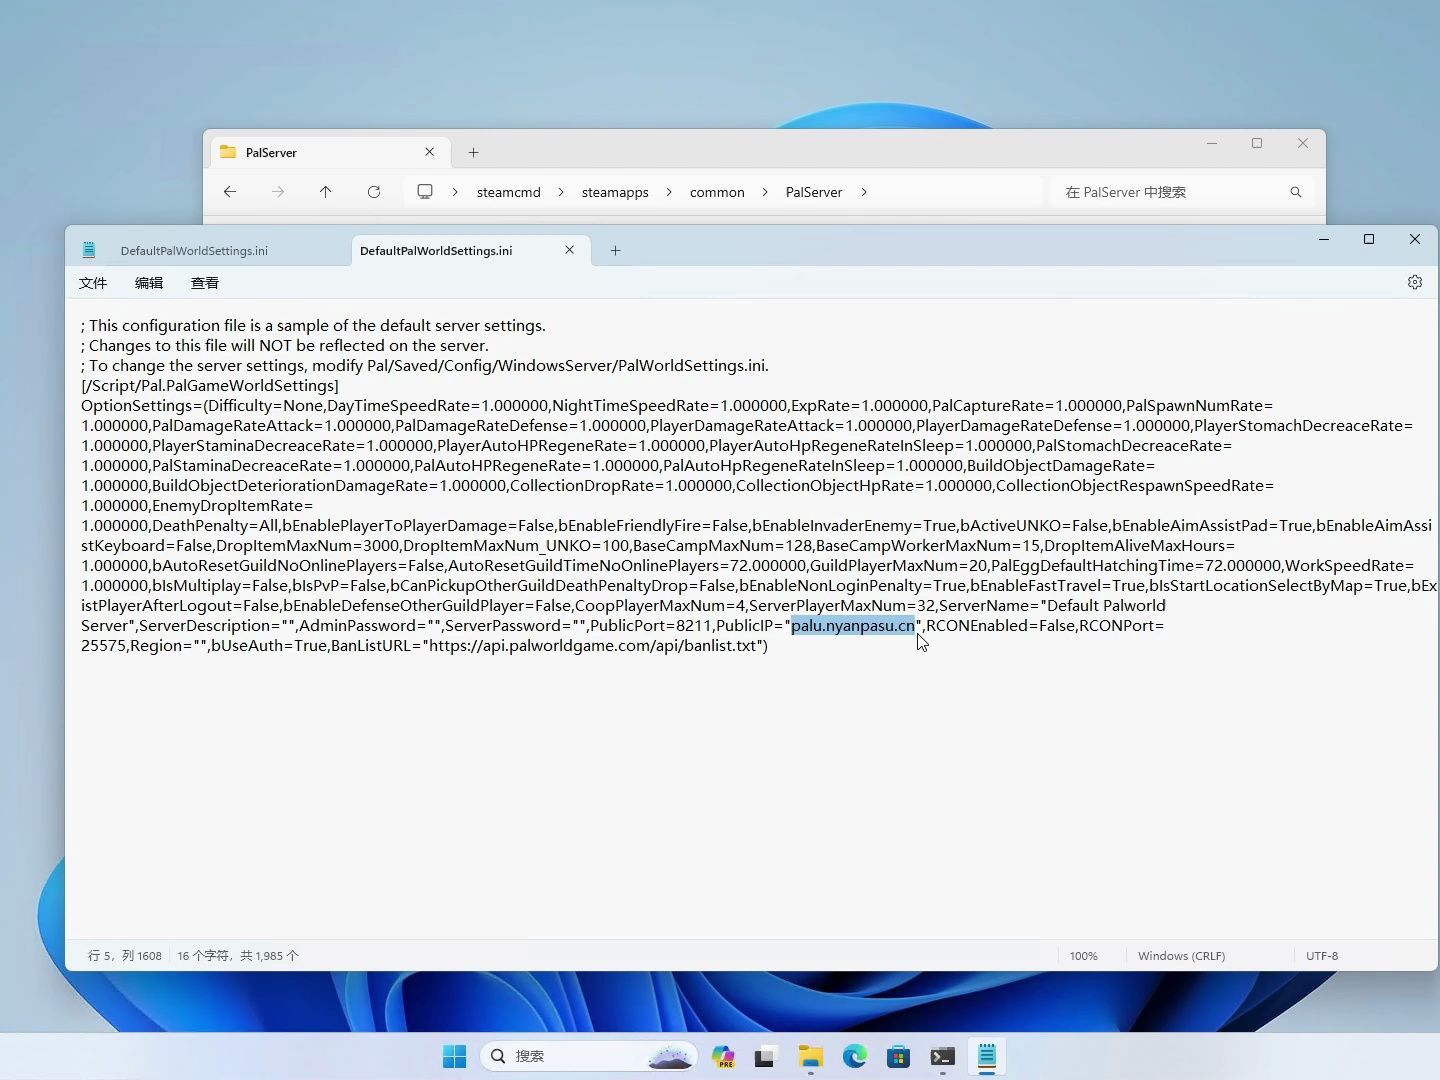Click the RCONEnabled=False setting text

click(x=1000, y=626)
